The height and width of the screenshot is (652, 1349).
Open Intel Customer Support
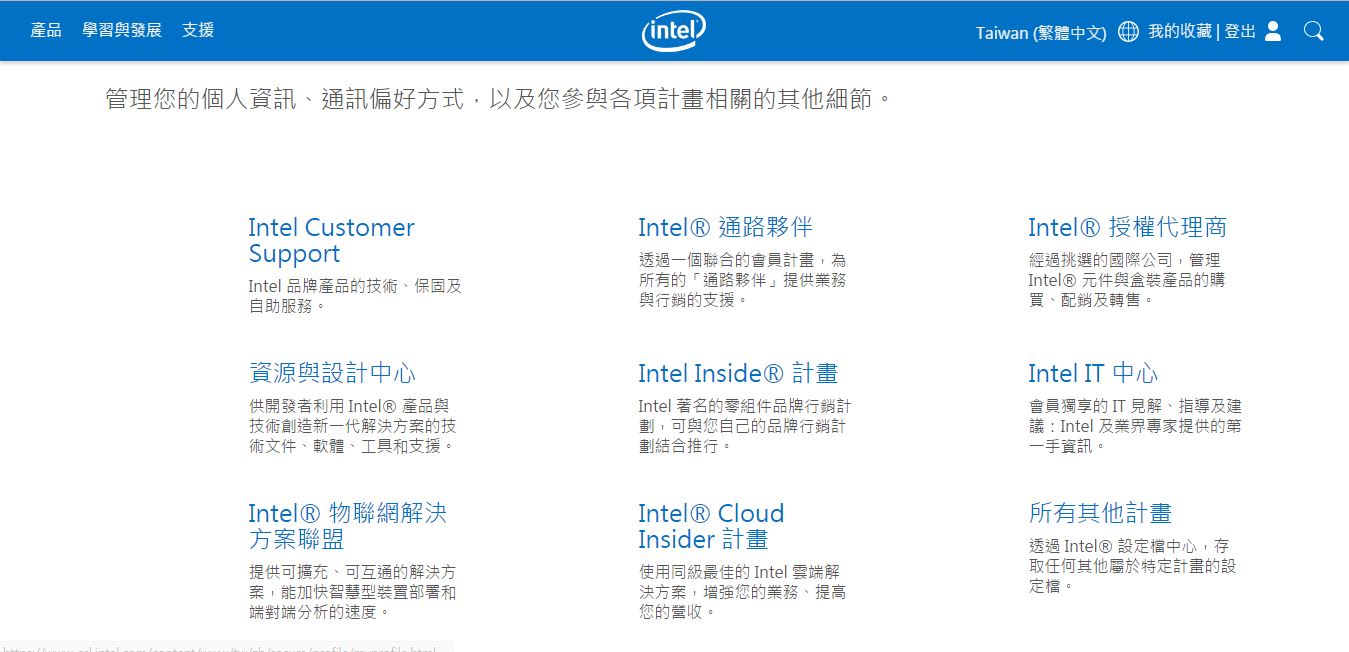point(331,240)
